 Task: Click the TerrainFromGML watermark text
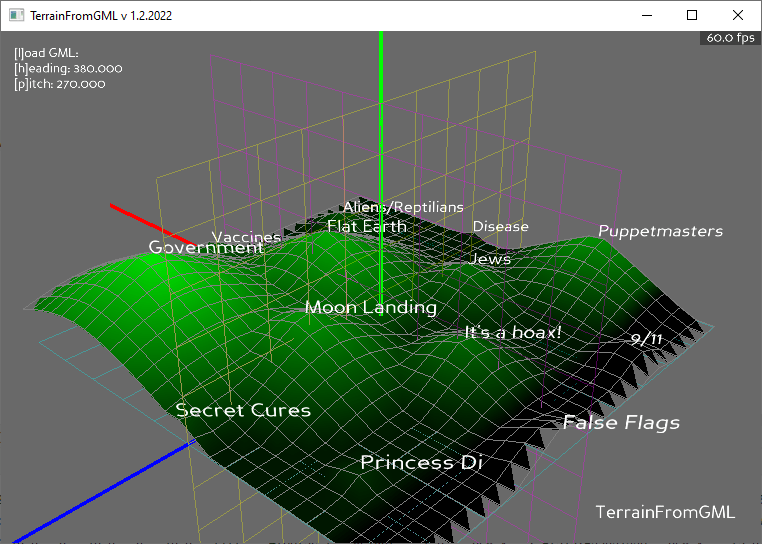click(x=665, y=512)
